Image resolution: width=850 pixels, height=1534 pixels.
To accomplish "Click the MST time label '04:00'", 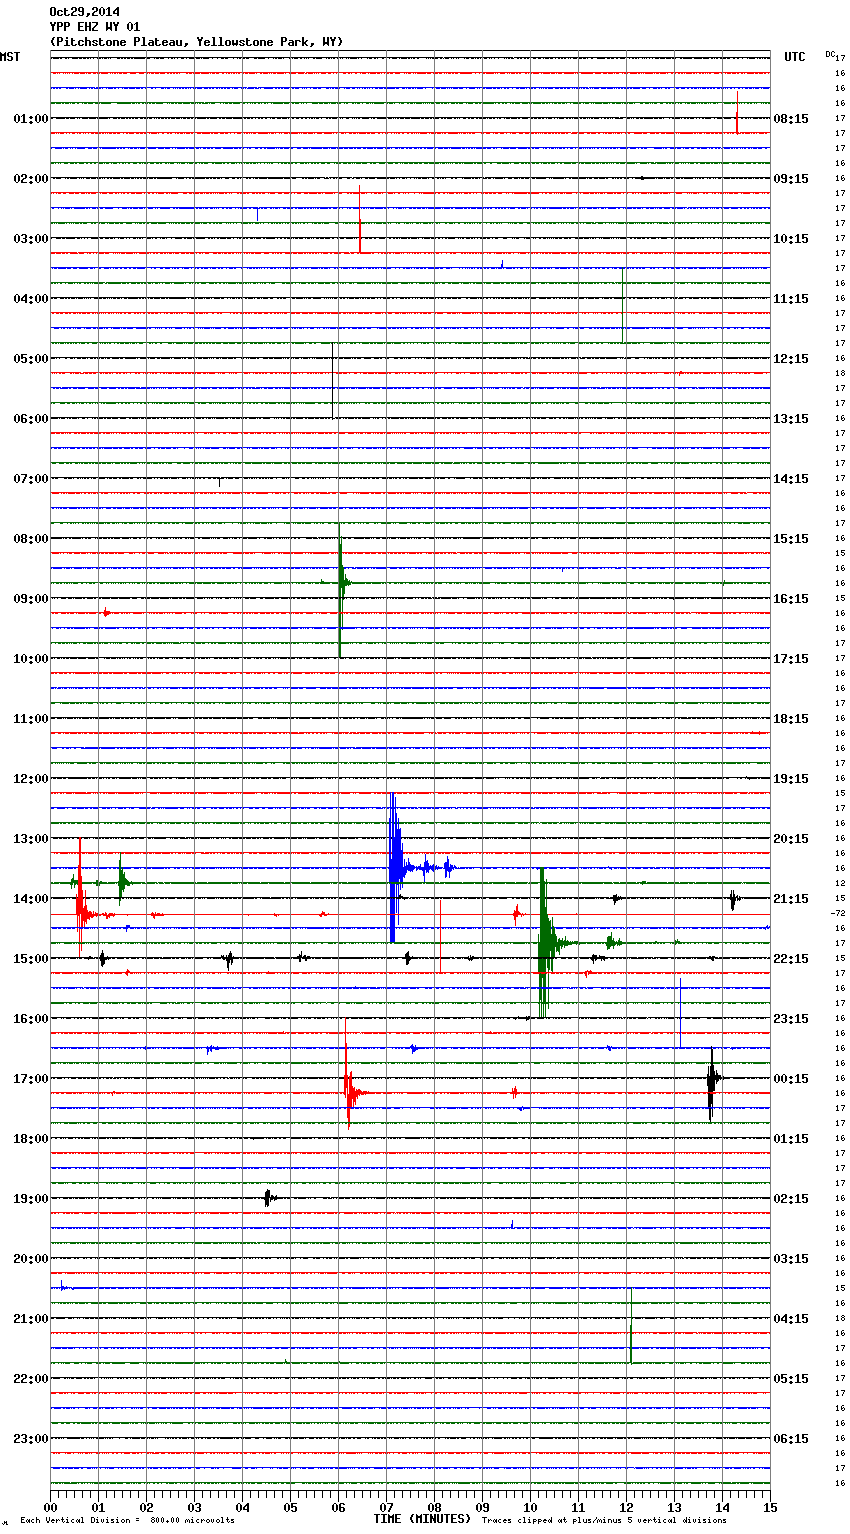I will click(x=31, y=299).
